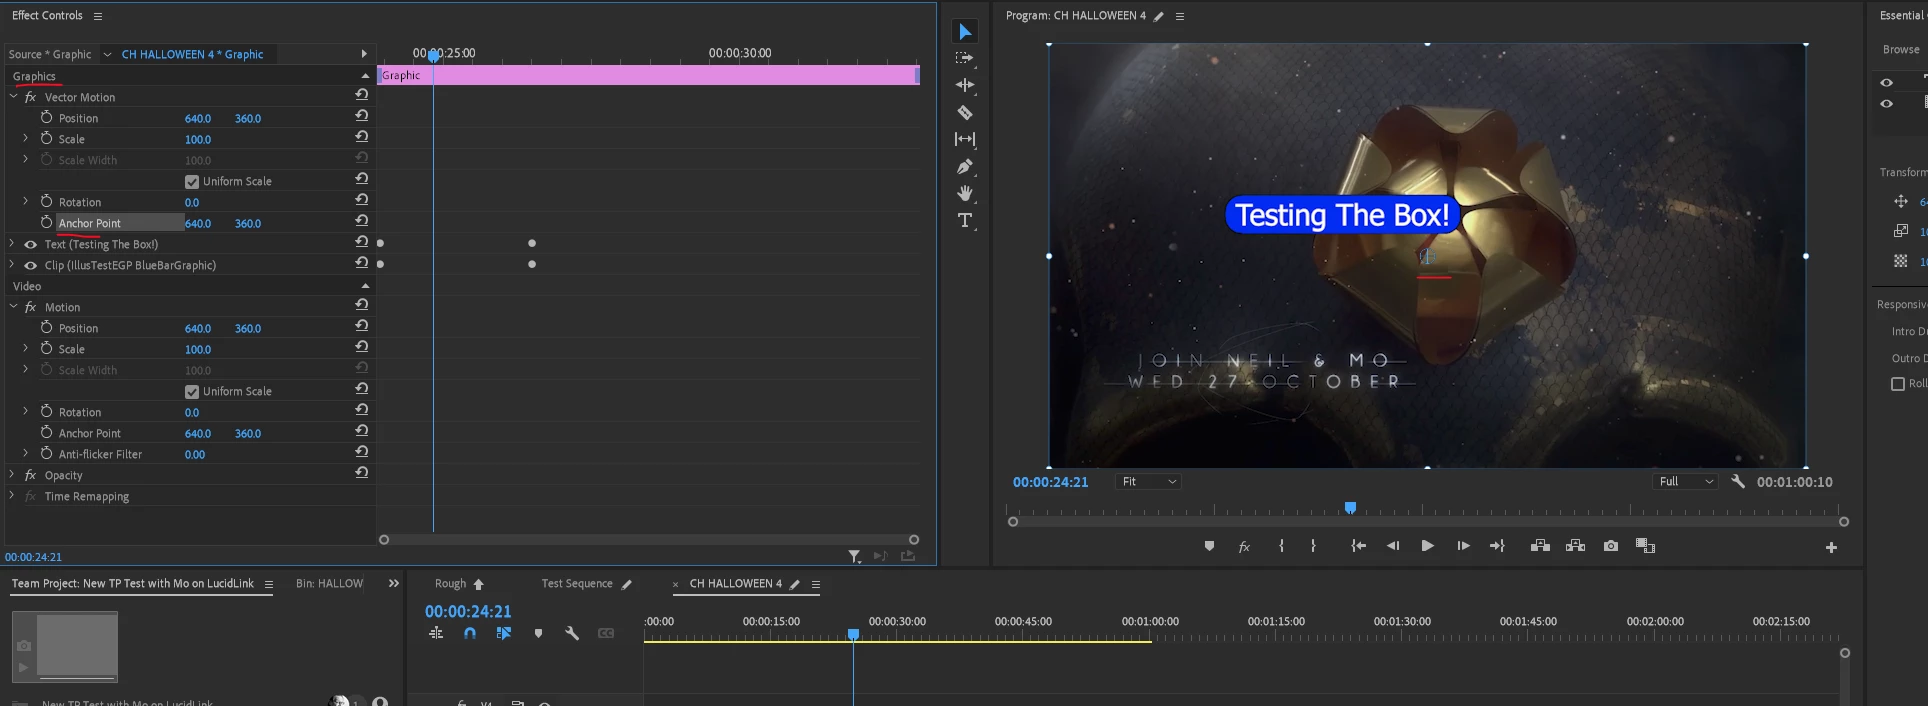Image resolution: width=1928 pixels, height=706 pixels.
Task: Open Effect Controls panel menu
Action: click(x=97, y=16)
